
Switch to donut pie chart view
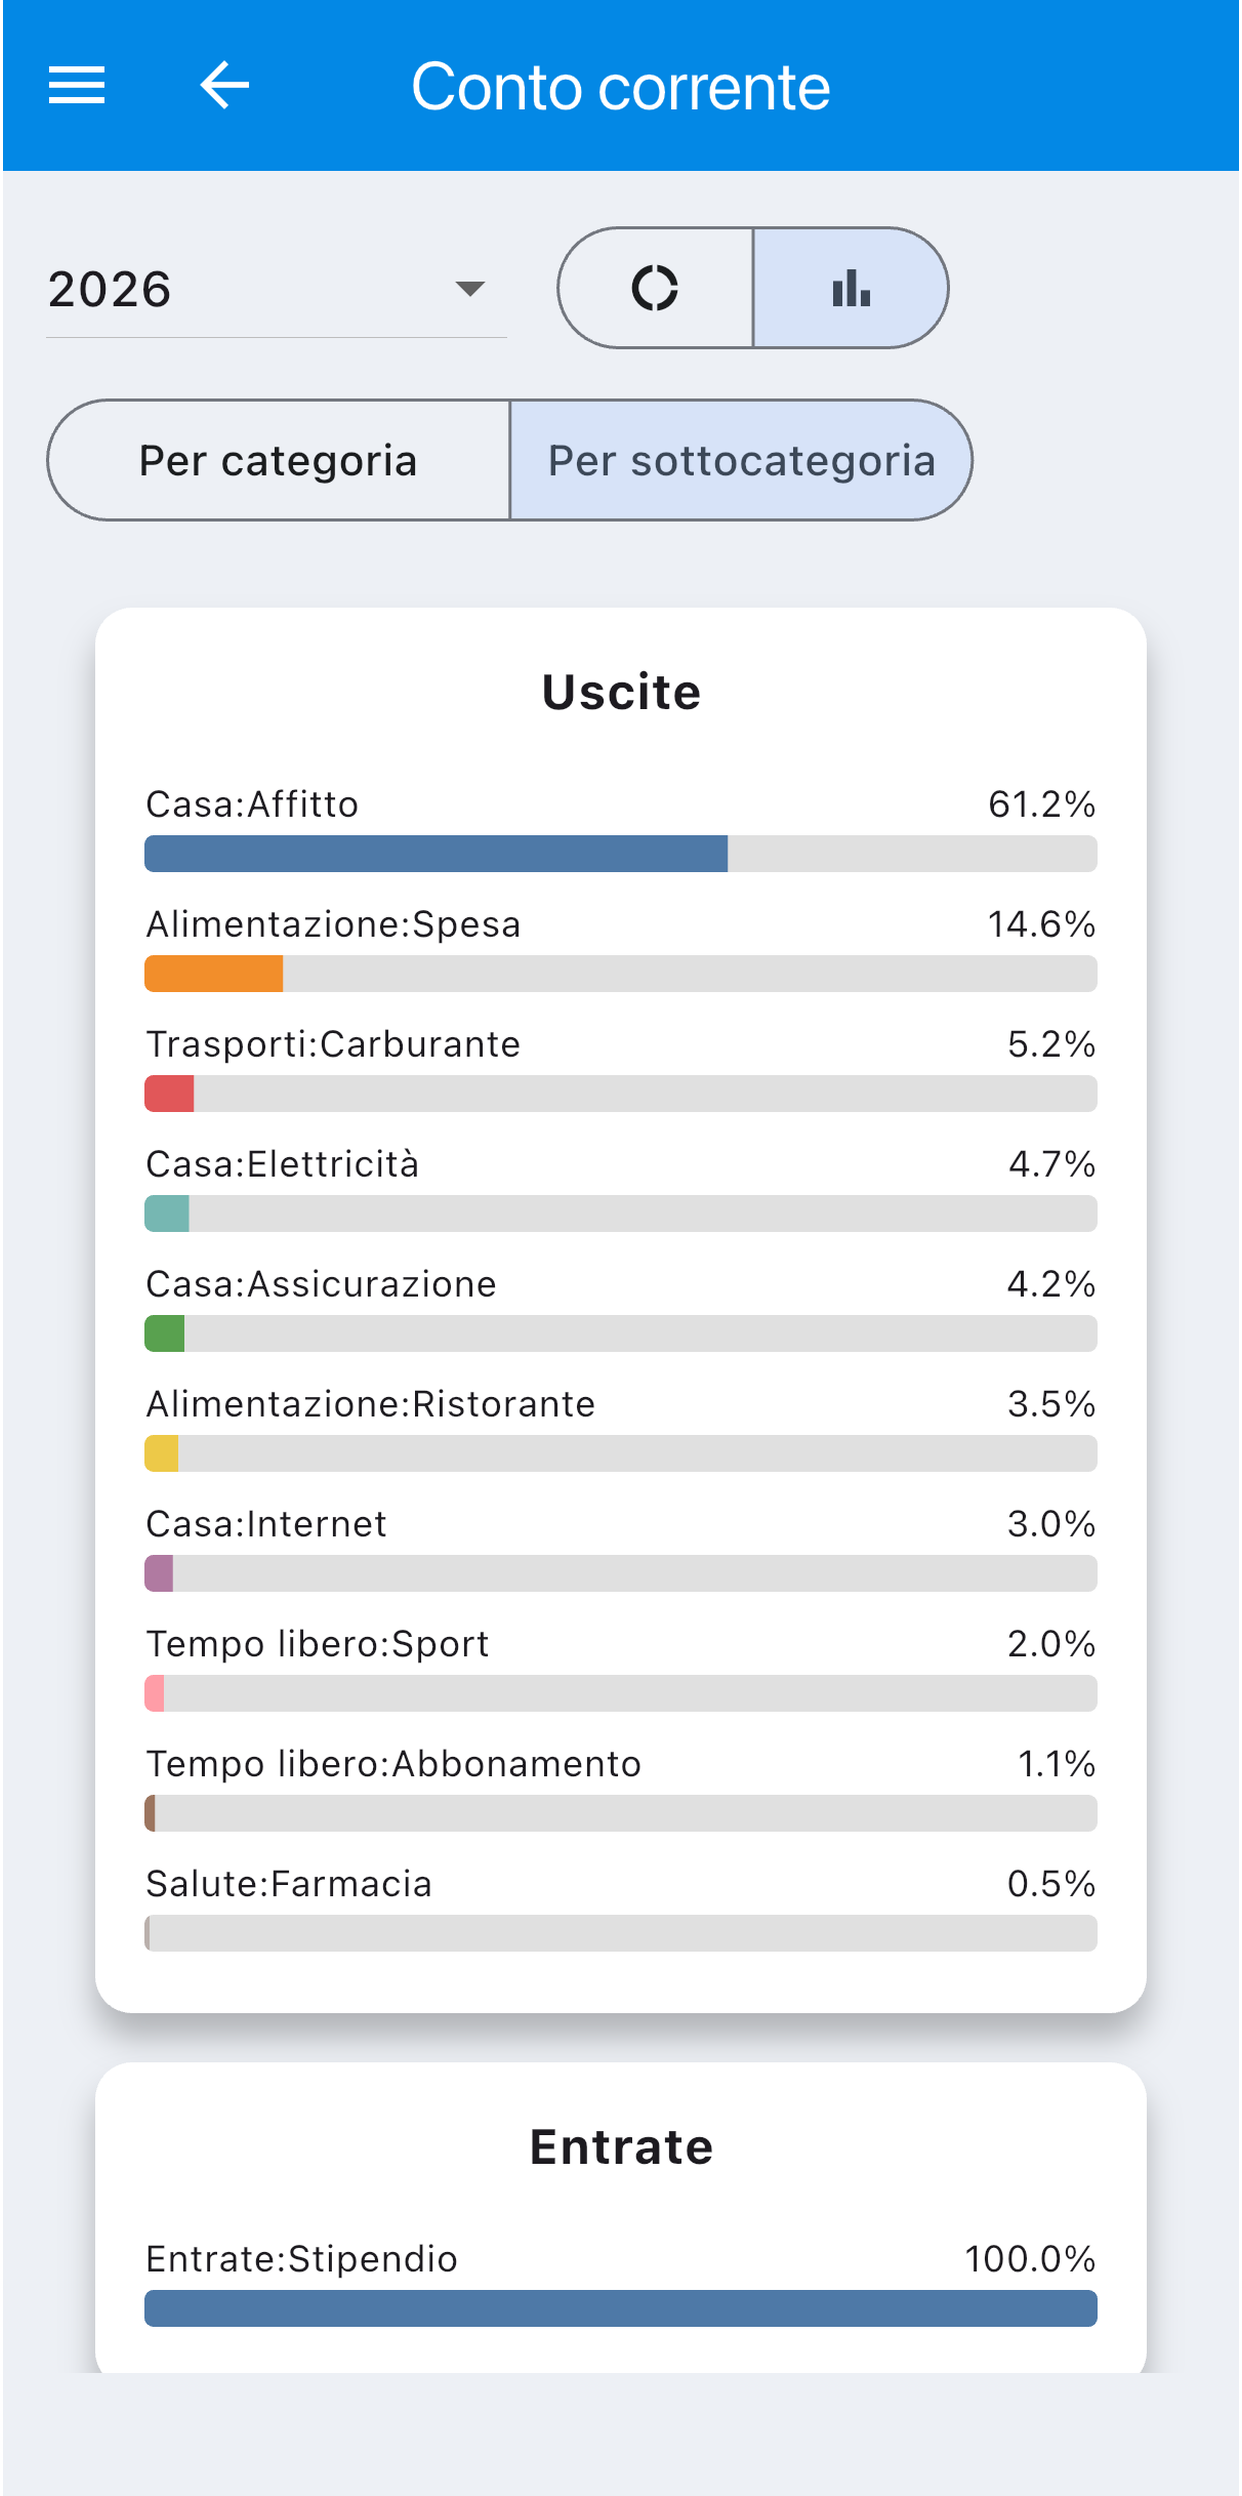click(655, 288)
